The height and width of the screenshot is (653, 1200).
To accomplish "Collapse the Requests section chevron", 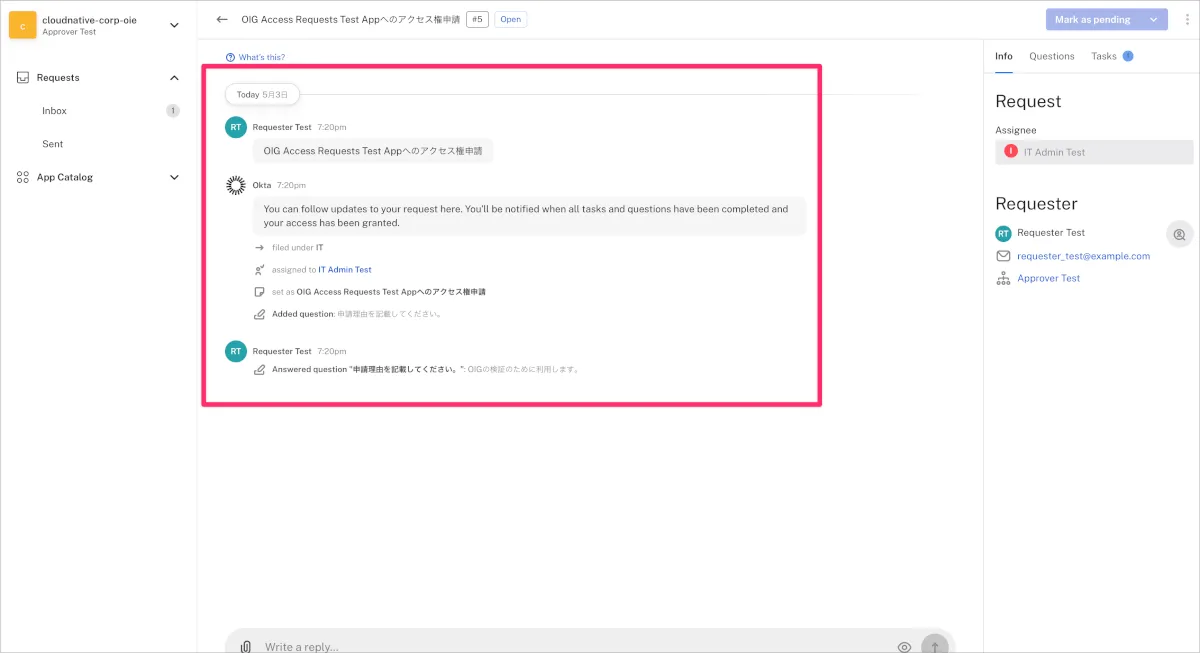I will (x=175, y=78).
